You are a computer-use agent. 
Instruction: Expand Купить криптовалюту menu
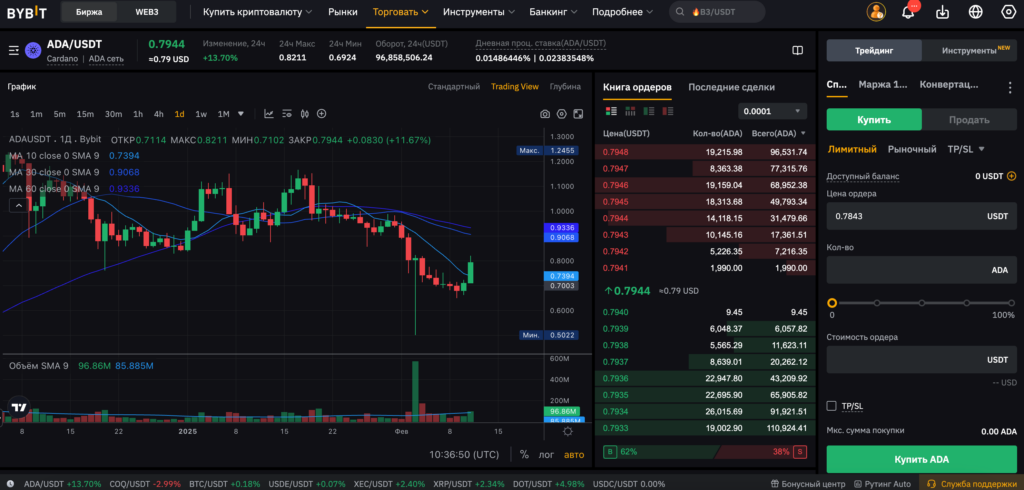pyautogui.click(x=257, y=12)
